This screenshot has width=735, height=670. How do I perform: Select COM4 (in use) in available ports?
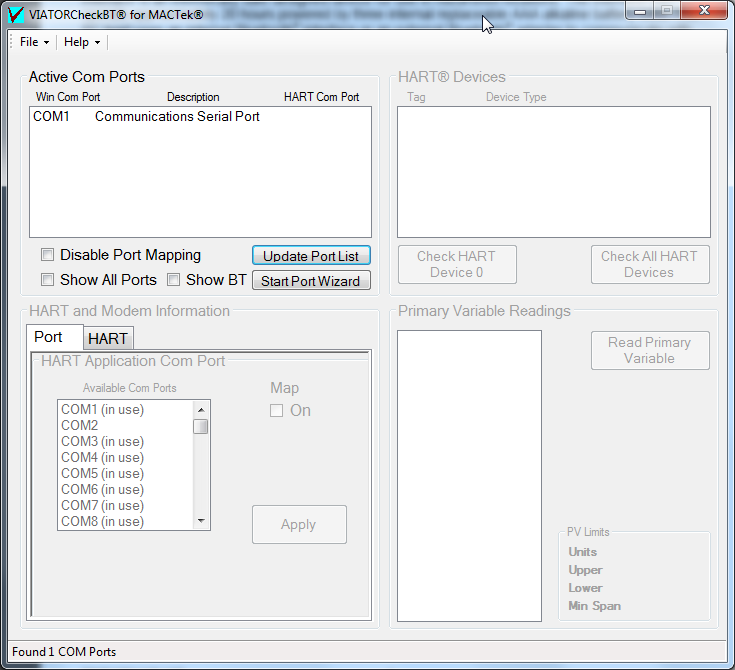(x=125, y=457)
